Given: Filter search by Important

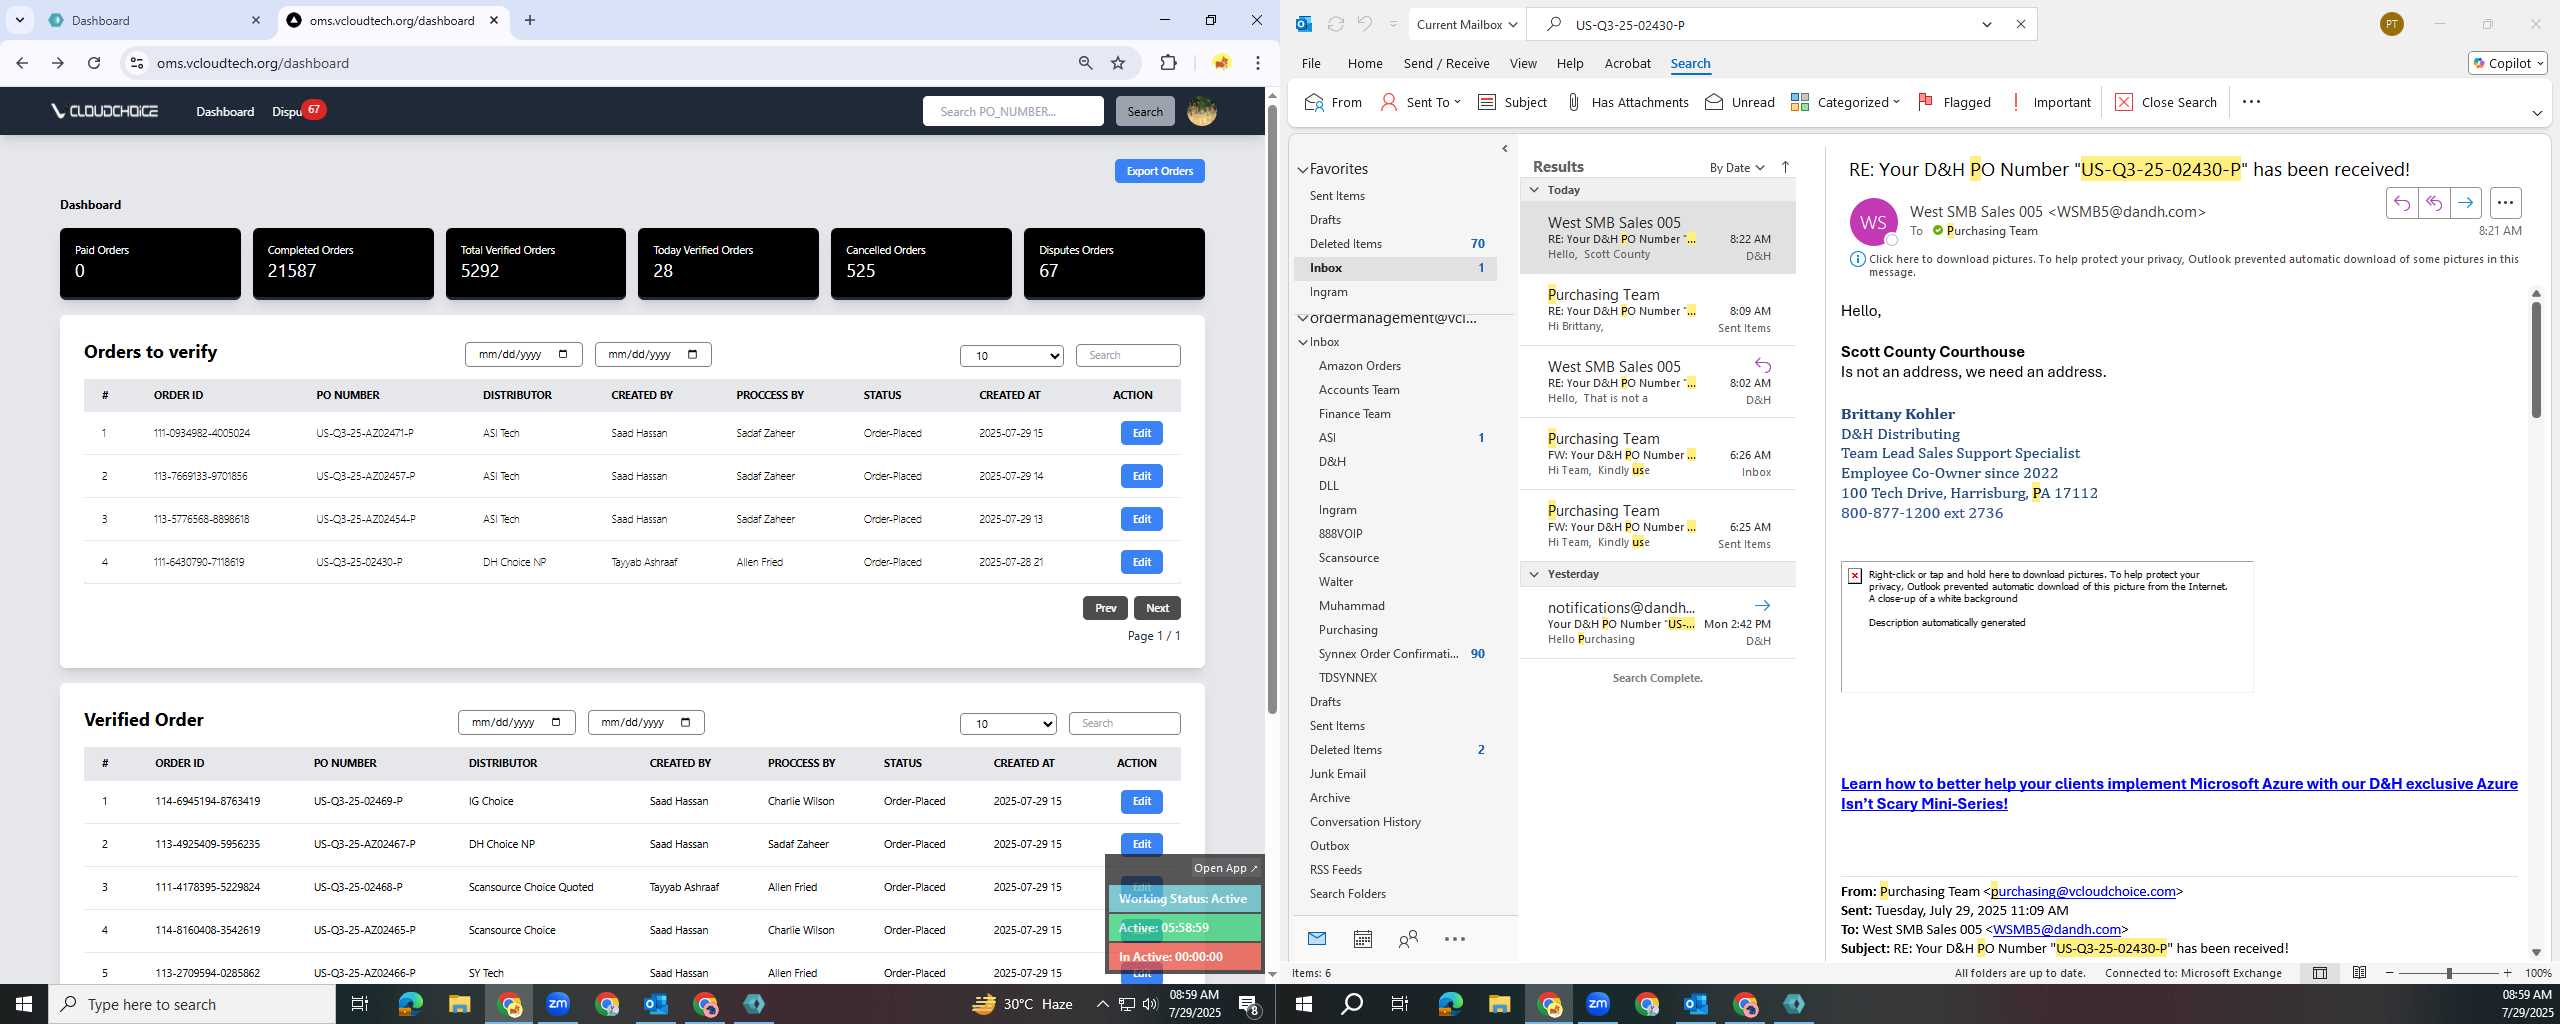Looking at the screenshot, I should pyautogui.click(x=2050, y=102).
